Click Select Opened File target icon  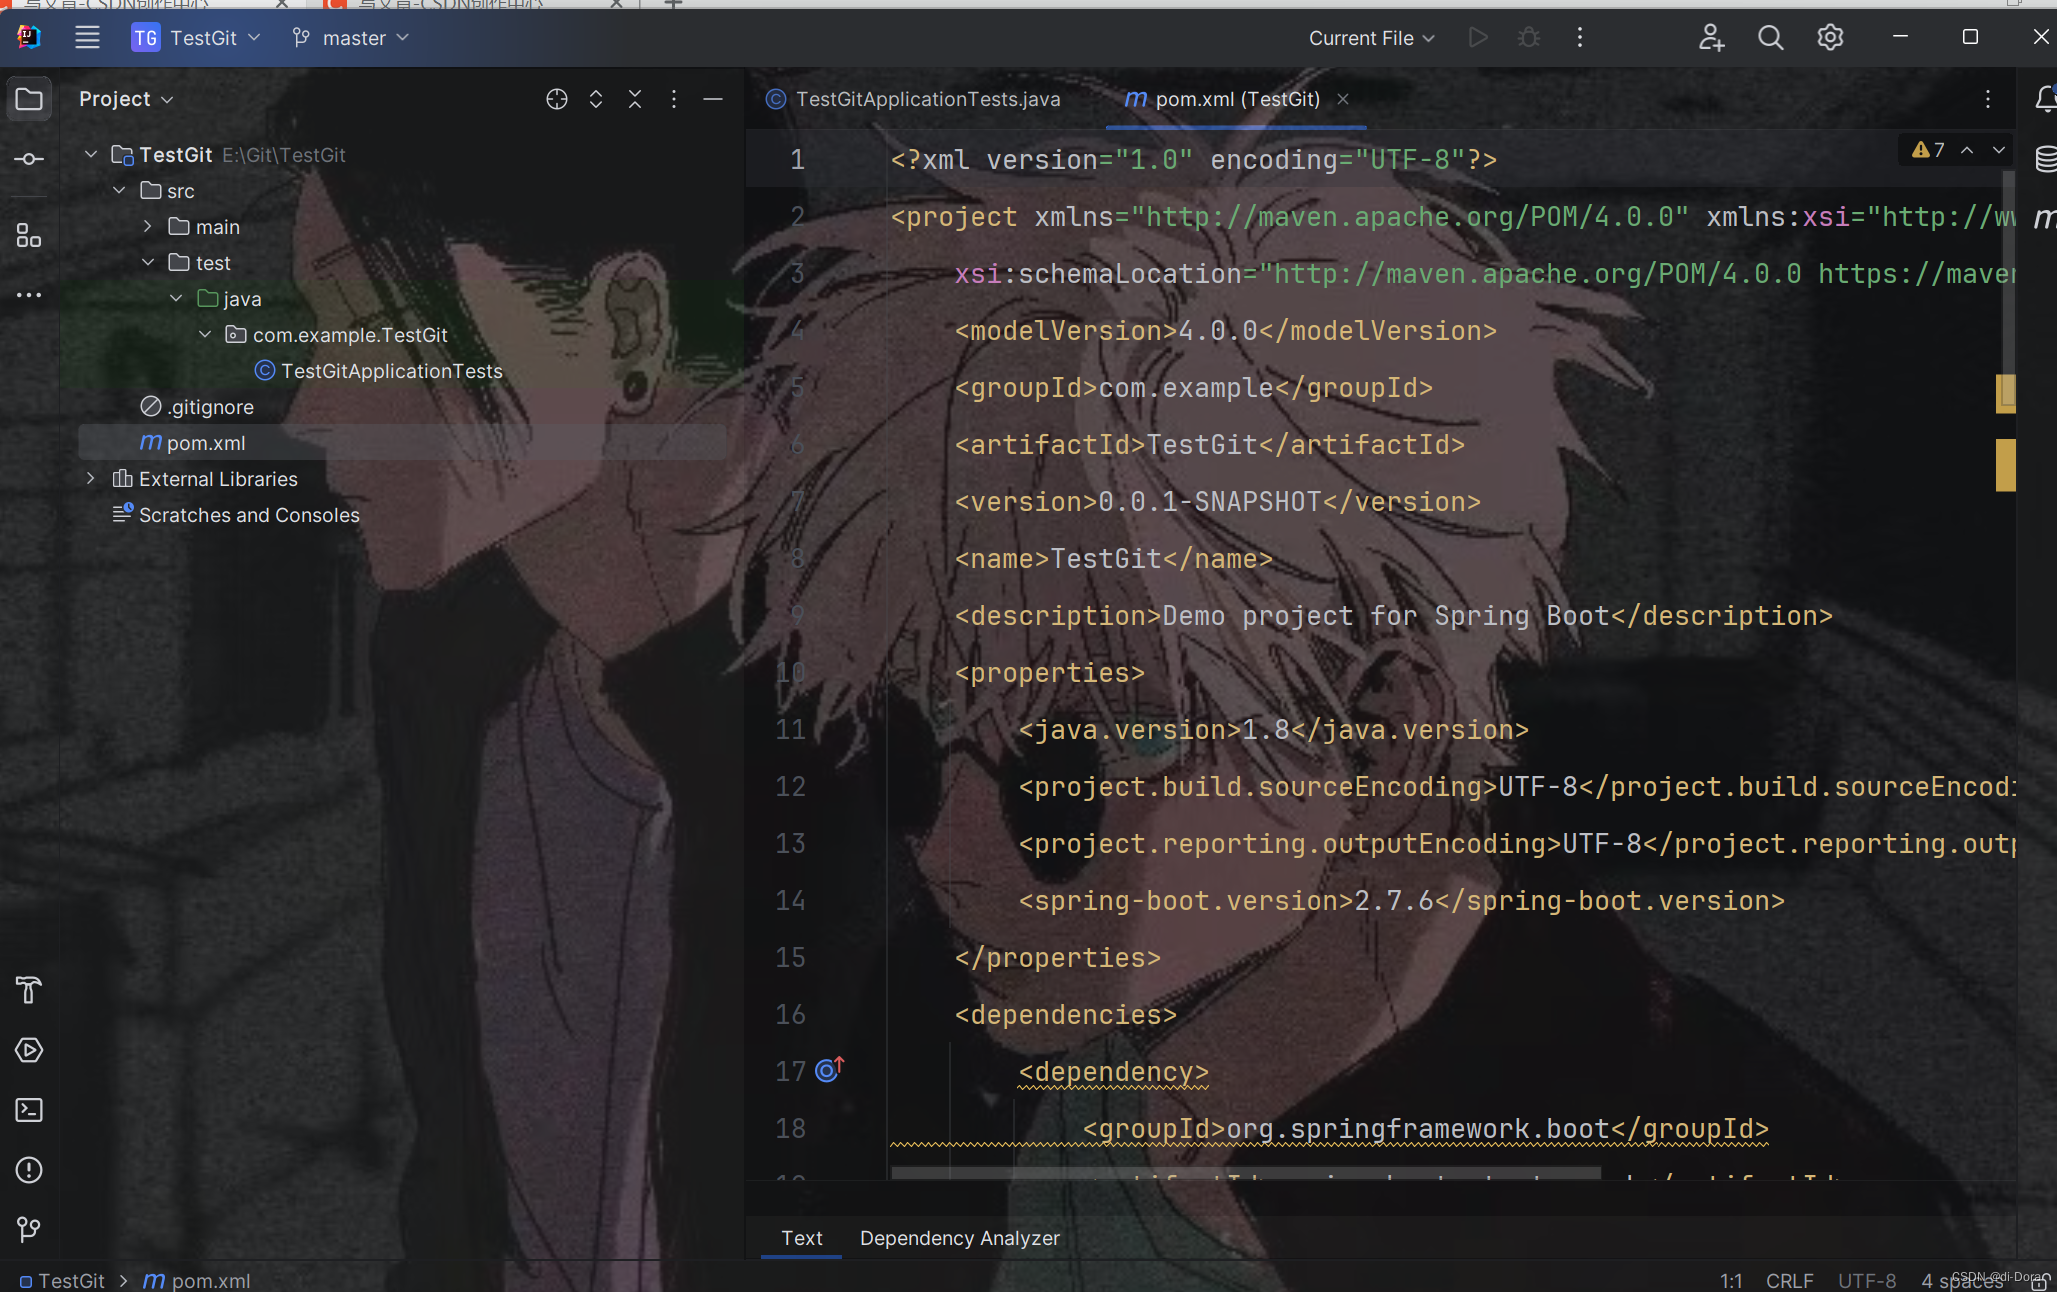click(557, 99)
